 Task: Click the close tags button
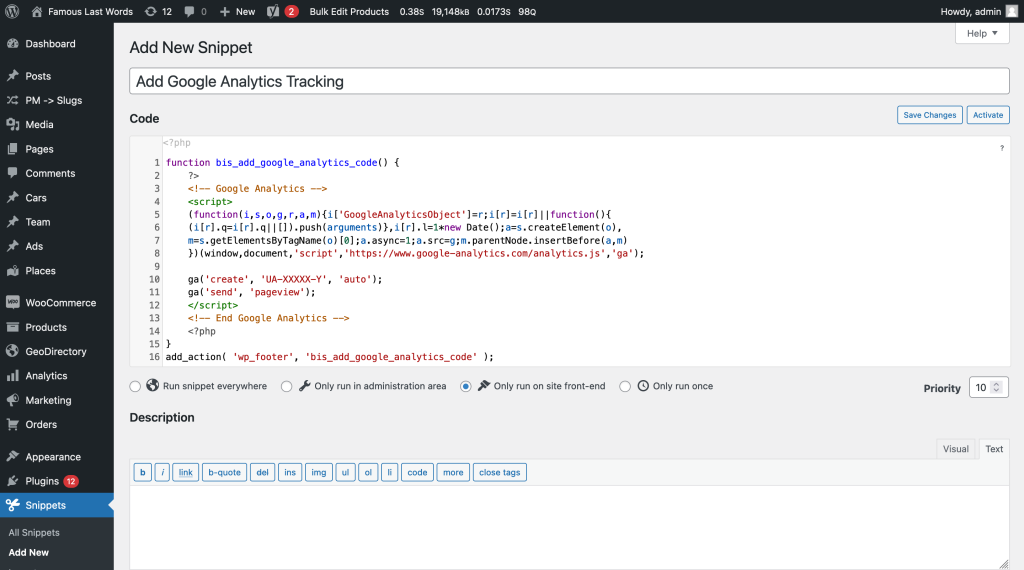click(x=500, y=472)
